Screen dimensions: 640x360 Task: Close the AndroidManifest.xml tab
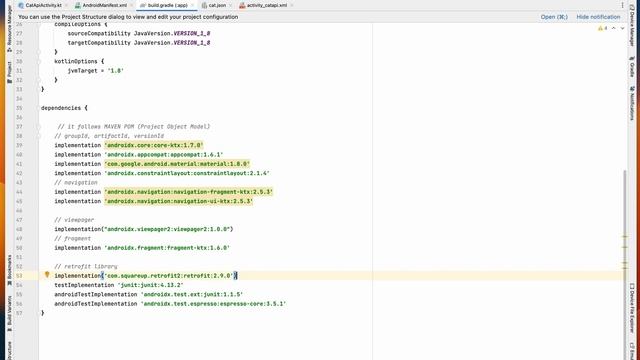(x=131, y=5)
